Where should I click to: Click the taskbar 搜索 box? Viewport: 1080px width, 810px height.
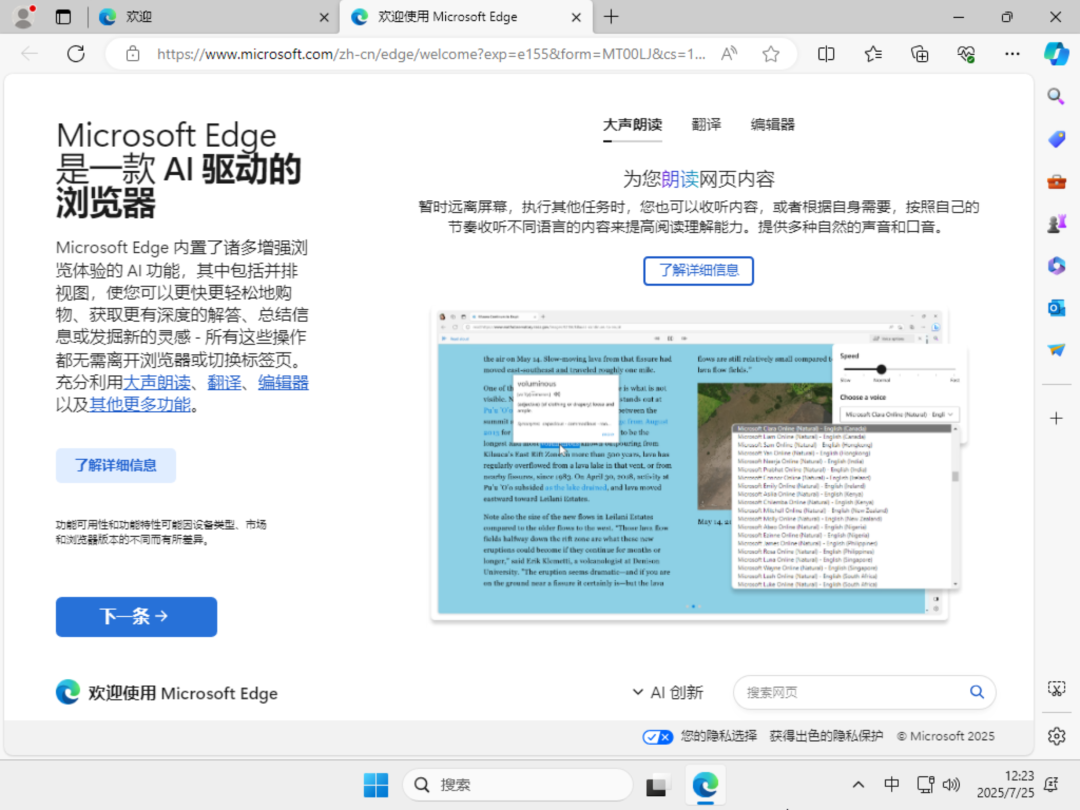coord(517,785)
